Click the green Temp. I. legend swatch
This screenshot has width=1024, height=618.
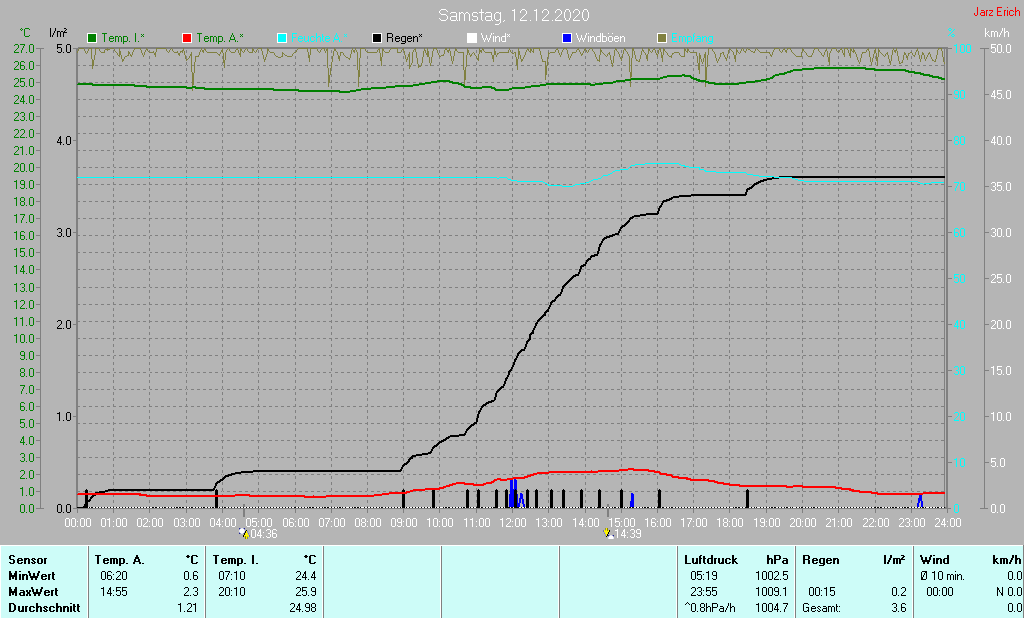pyautogui.click(x=92, y=39)
